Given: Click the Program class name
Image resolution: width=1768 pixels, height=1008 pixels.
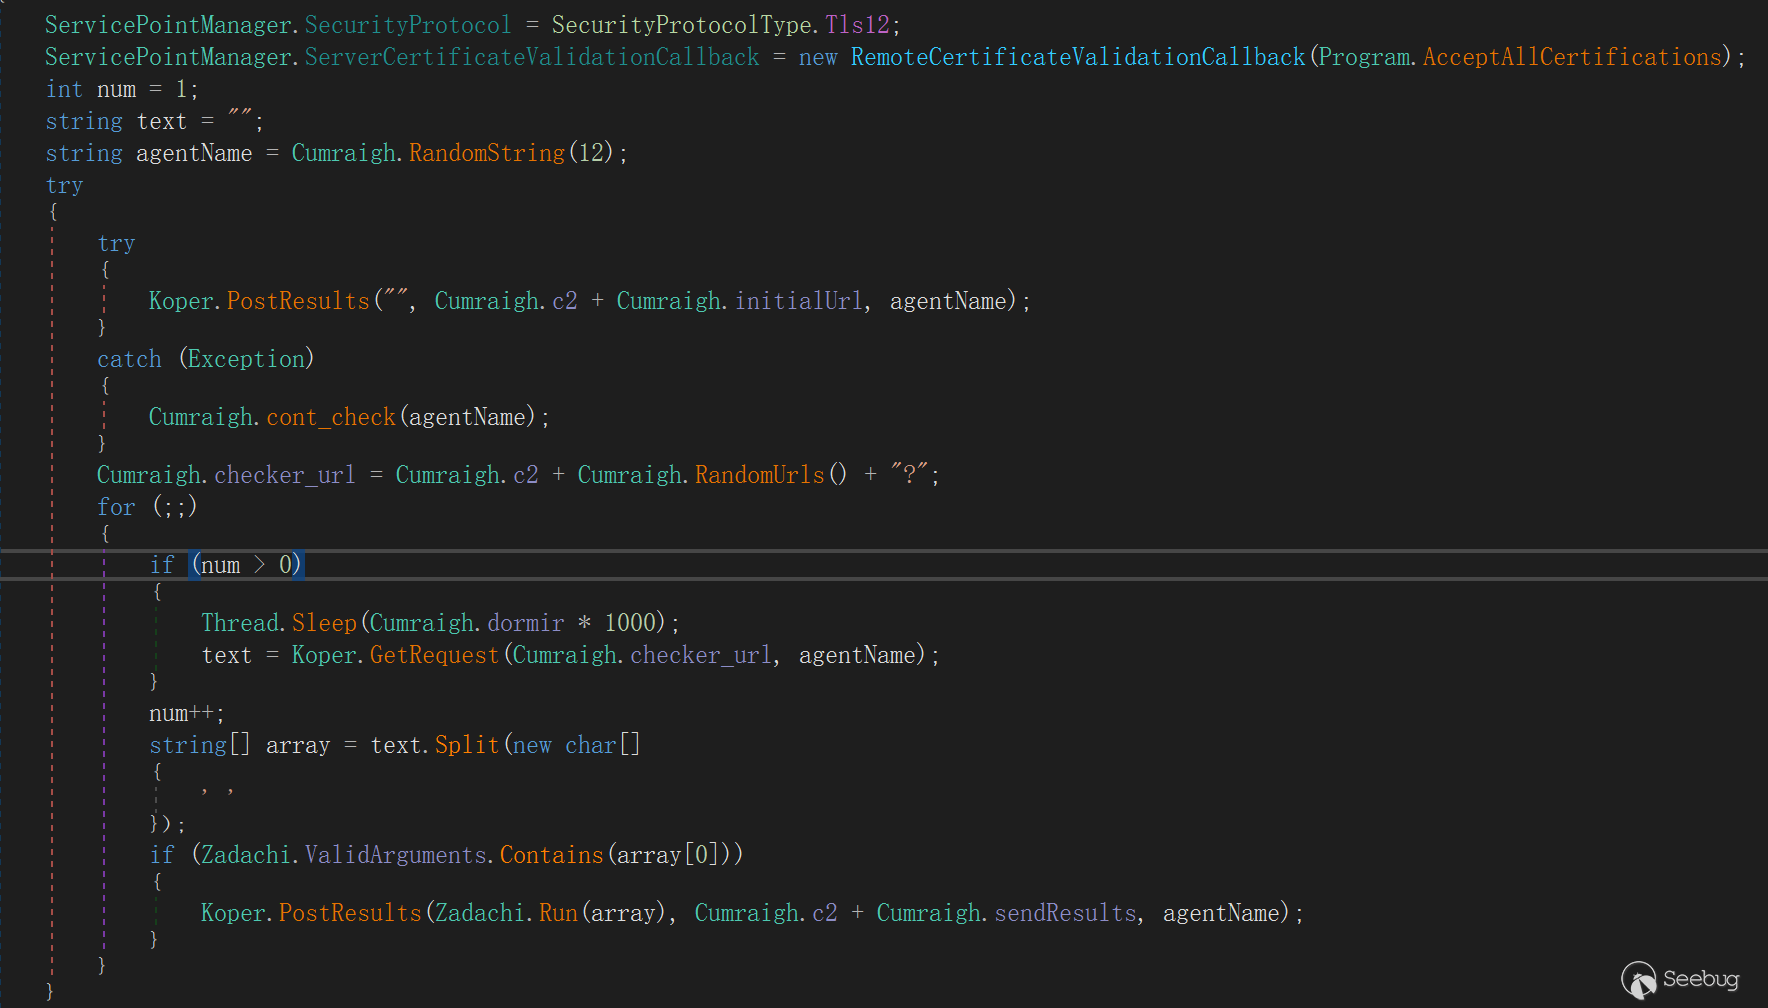Looking at the screenshot, I should click(1364, 57).
